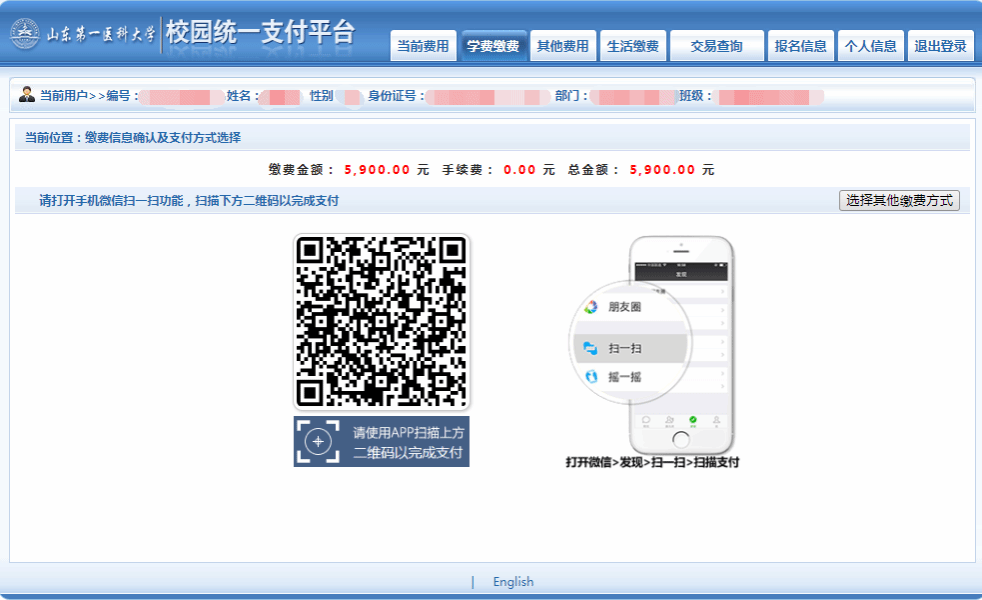Click the 摇一摇 icon in the phone illustration

(591, 377)
